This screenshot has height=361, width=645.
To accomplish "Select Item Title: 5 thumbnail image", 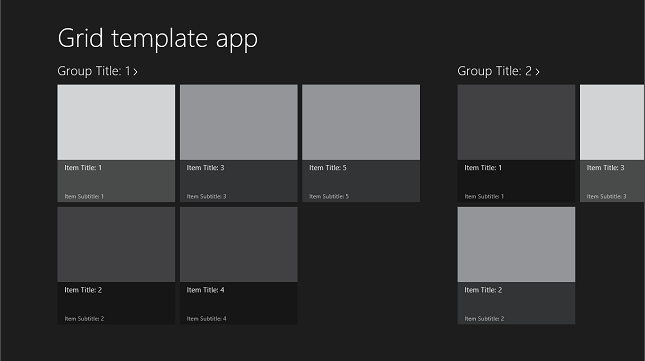I will pos(361,122).
